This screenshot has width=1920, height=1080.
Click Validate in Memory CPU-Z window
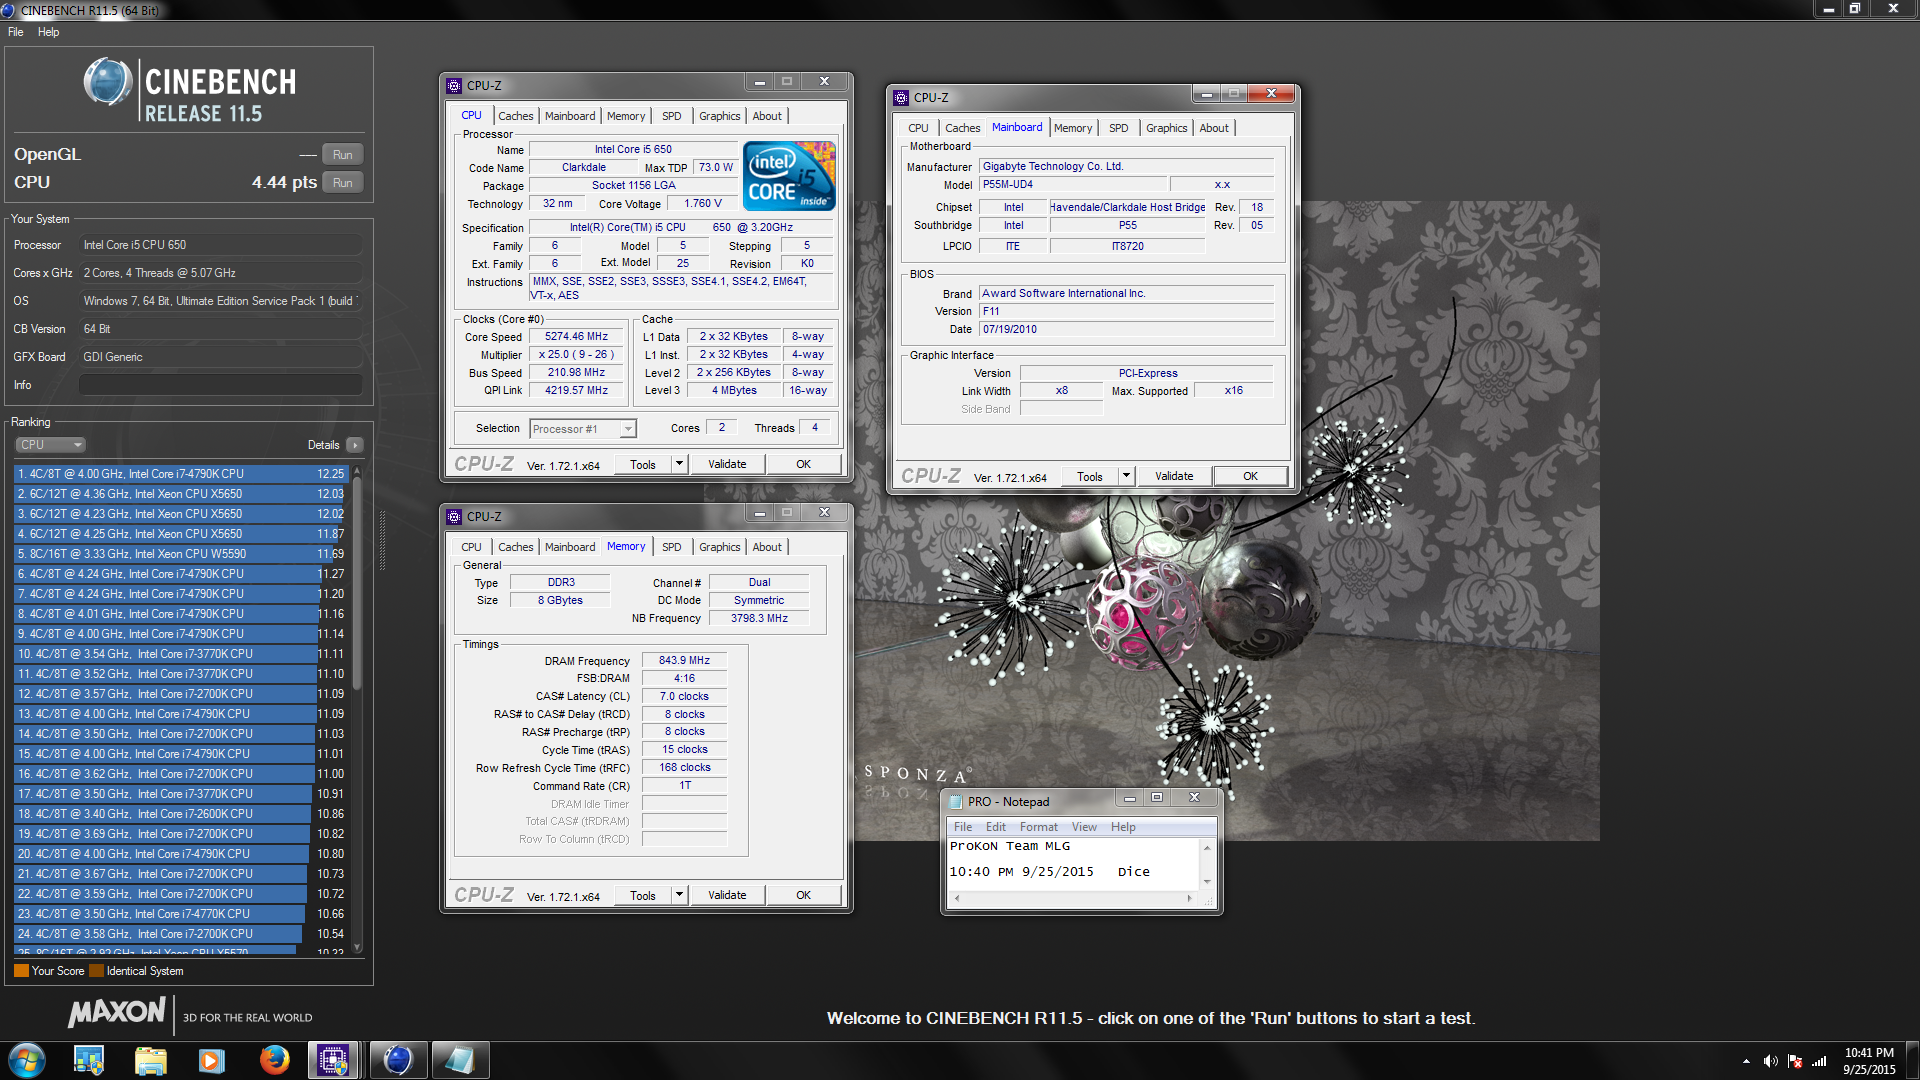pos(727,895)
